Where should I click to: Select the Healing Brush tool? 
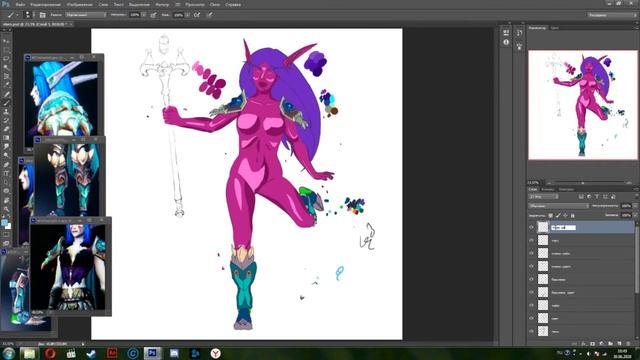(x=6, y=94)
